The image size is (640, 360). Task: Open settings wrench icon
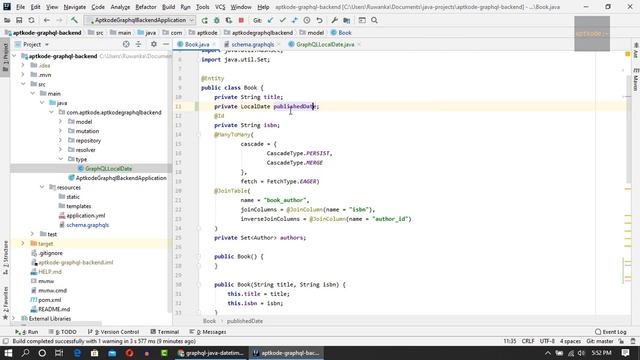tap(334, 20)
